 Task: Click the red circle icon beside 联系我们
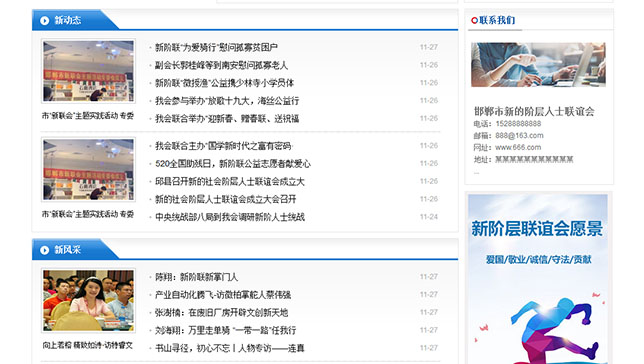pos(474,20)
